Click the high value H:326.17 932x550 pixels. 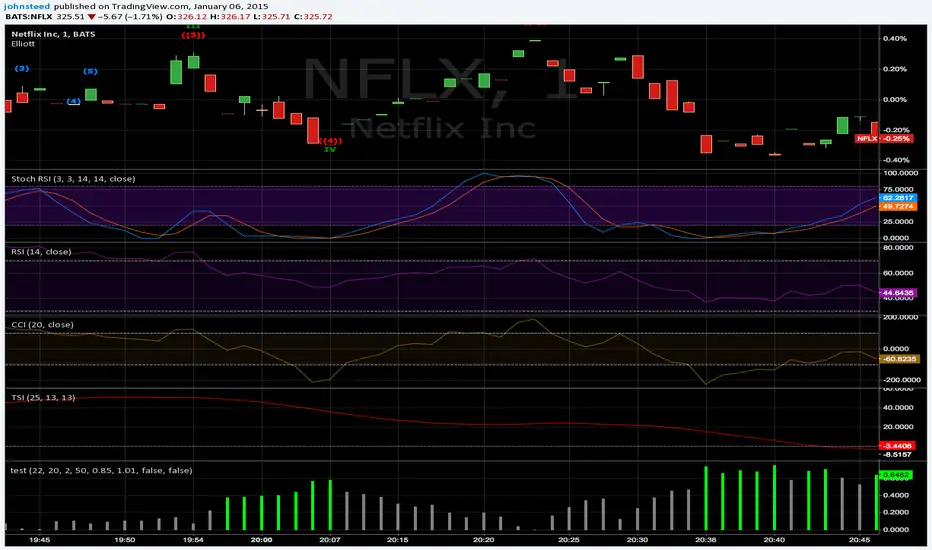pos(230,17)
